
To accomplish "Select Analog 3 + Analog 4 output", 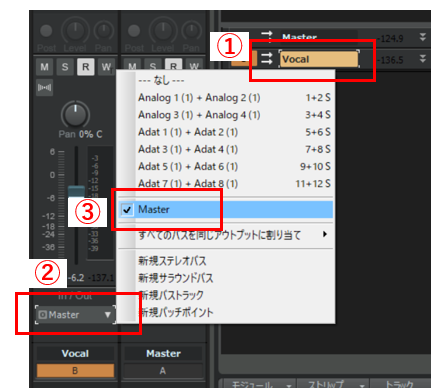I will pyautogui.click(x=226, y=115).
